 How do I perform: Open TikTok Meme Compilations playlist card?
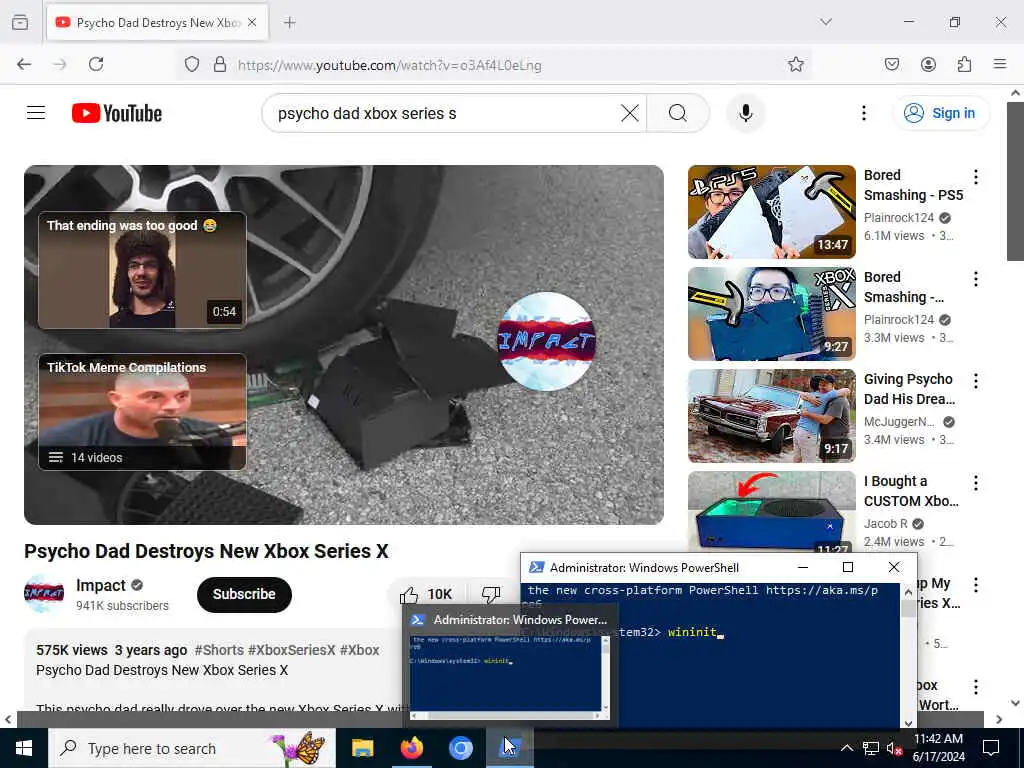(x=142, y=411)
